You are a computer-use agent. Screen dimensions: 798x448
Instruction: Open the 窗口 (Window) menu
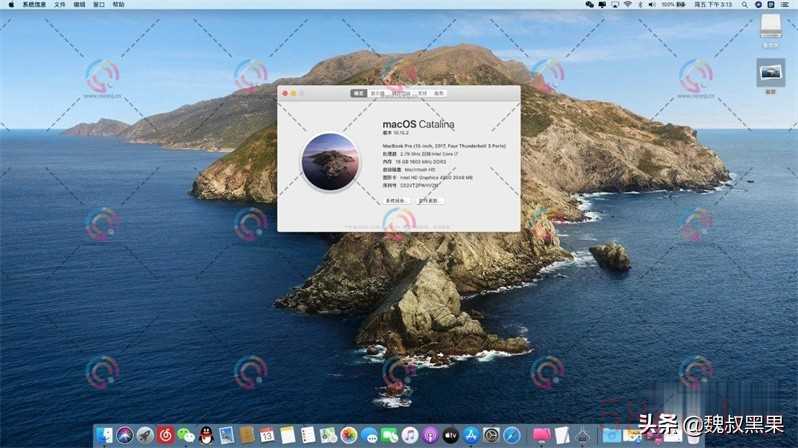(99, 4)
